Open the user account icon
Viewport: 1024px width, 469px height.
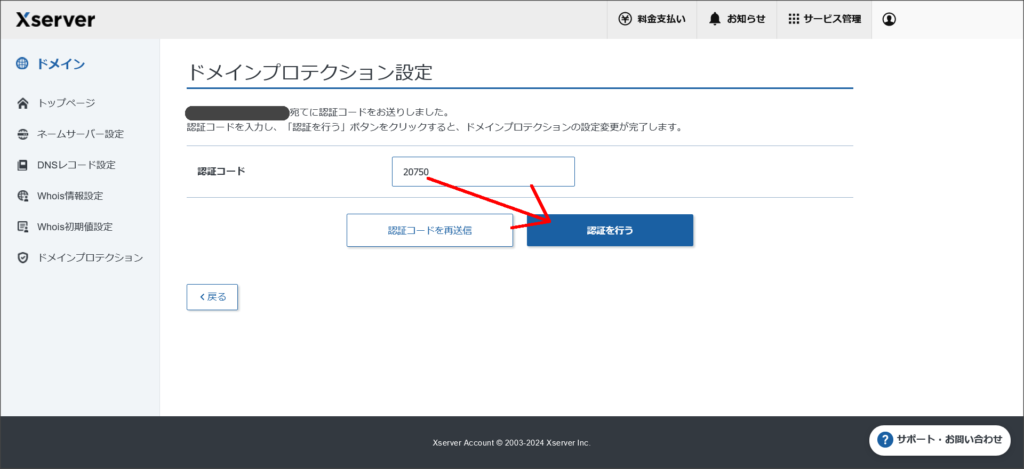[x=889, y=20]
